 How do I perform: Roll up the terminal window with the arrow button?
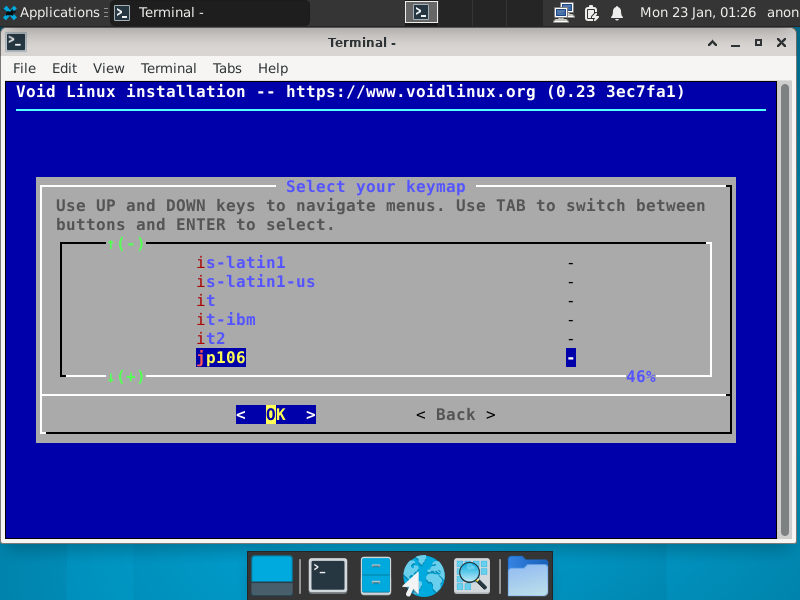(x=712, y=43)
